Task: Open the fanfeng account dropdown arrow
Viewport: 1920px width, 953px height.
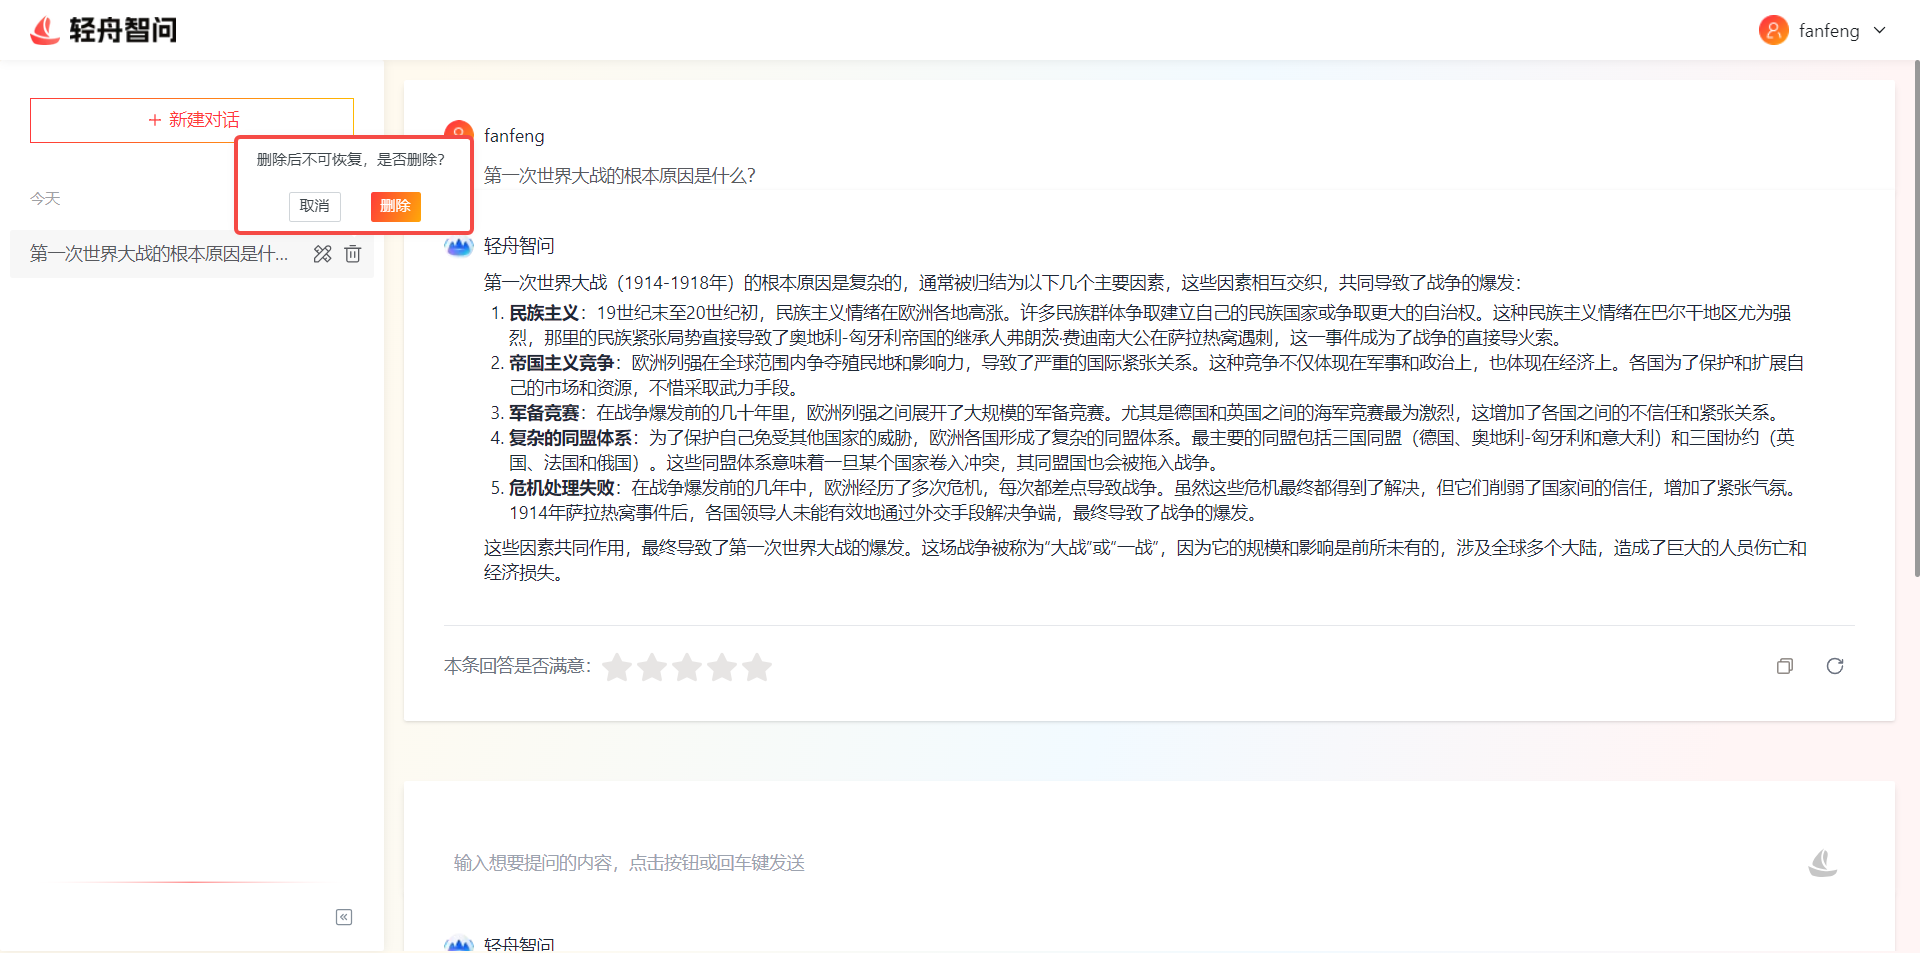Action: pos(1880,30)
